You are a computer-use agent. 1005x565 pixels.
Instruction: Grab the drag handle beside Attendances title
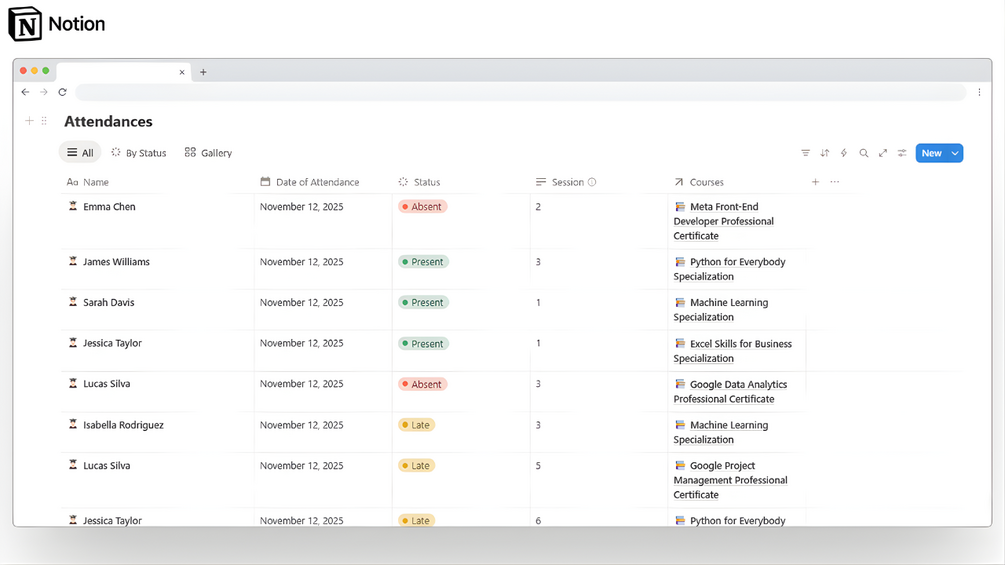click(x=44, y=120)
